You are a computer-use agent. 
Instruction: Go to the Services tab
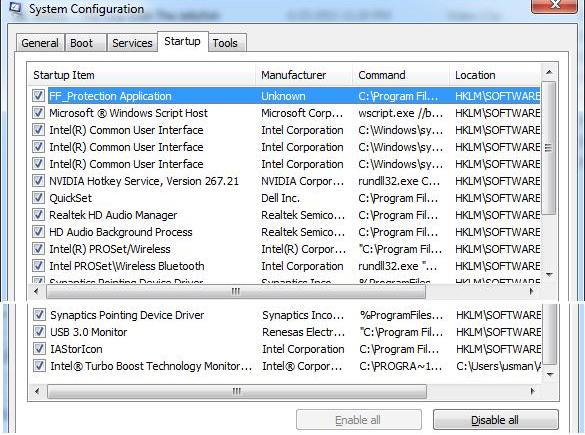pyautogui.click(x=132, y=43)
